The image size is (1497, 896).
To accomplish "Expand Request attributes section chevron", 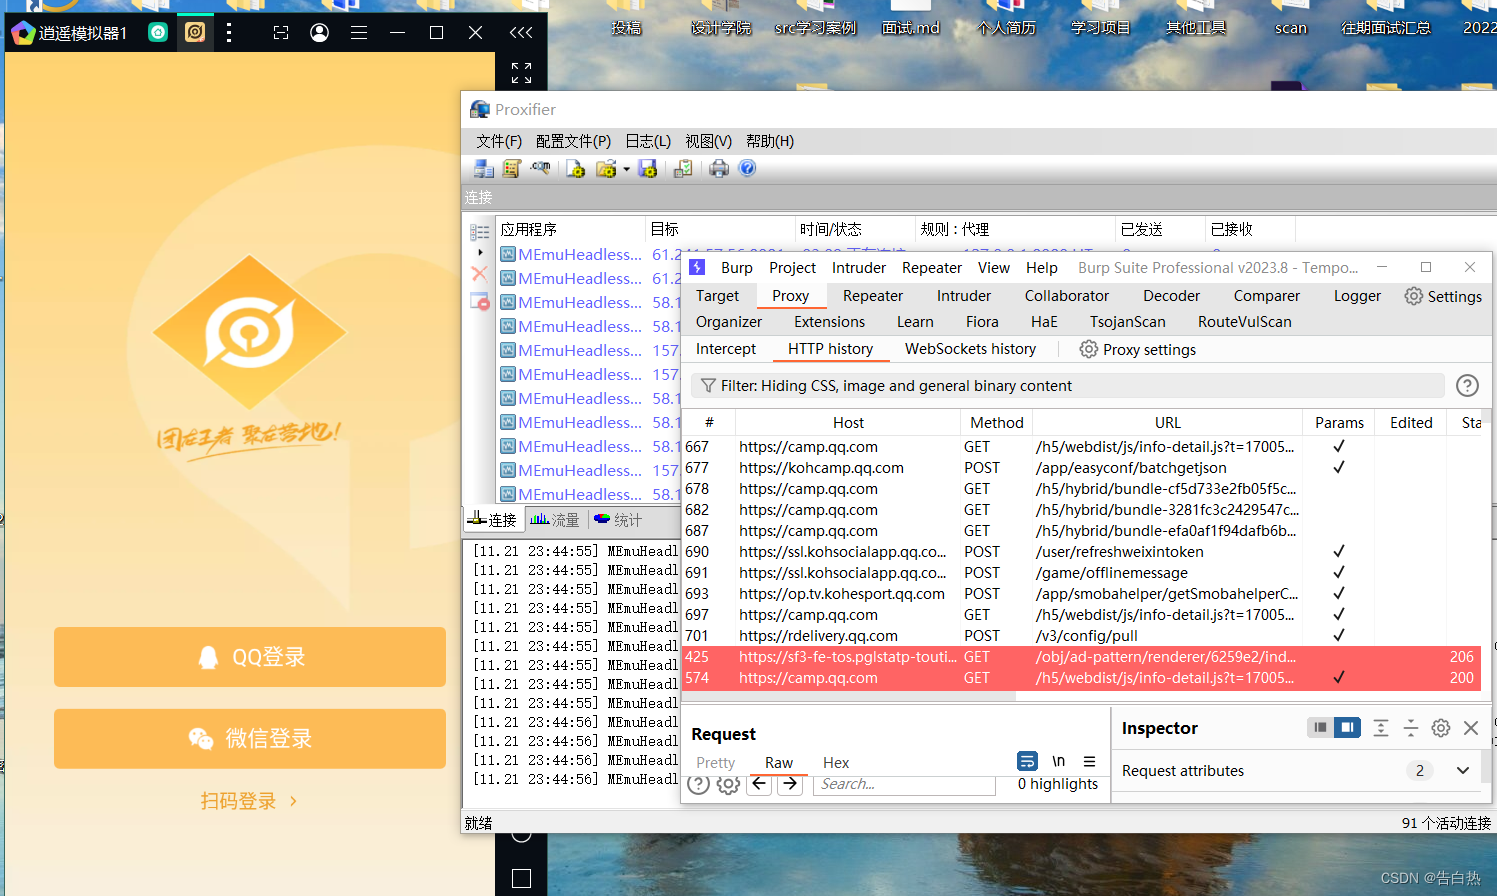I will click(x=1463, y=771).
